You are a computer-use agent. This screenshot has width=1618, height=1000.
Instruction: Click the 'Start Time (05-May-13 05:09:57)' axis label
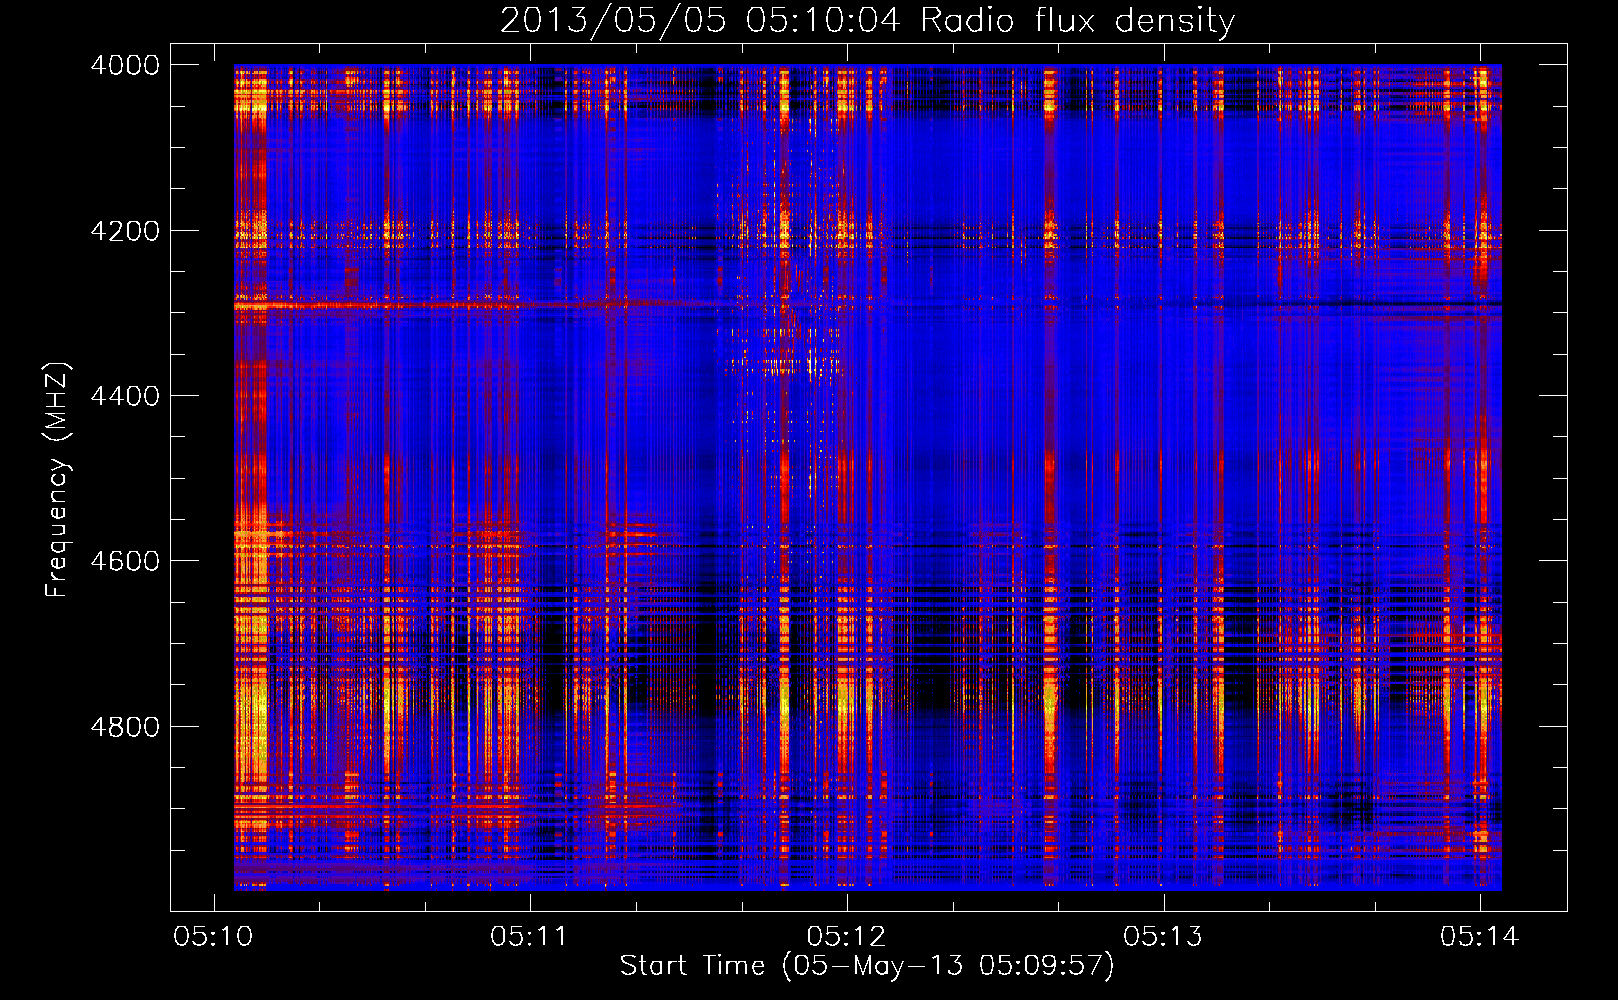[867, 966]
